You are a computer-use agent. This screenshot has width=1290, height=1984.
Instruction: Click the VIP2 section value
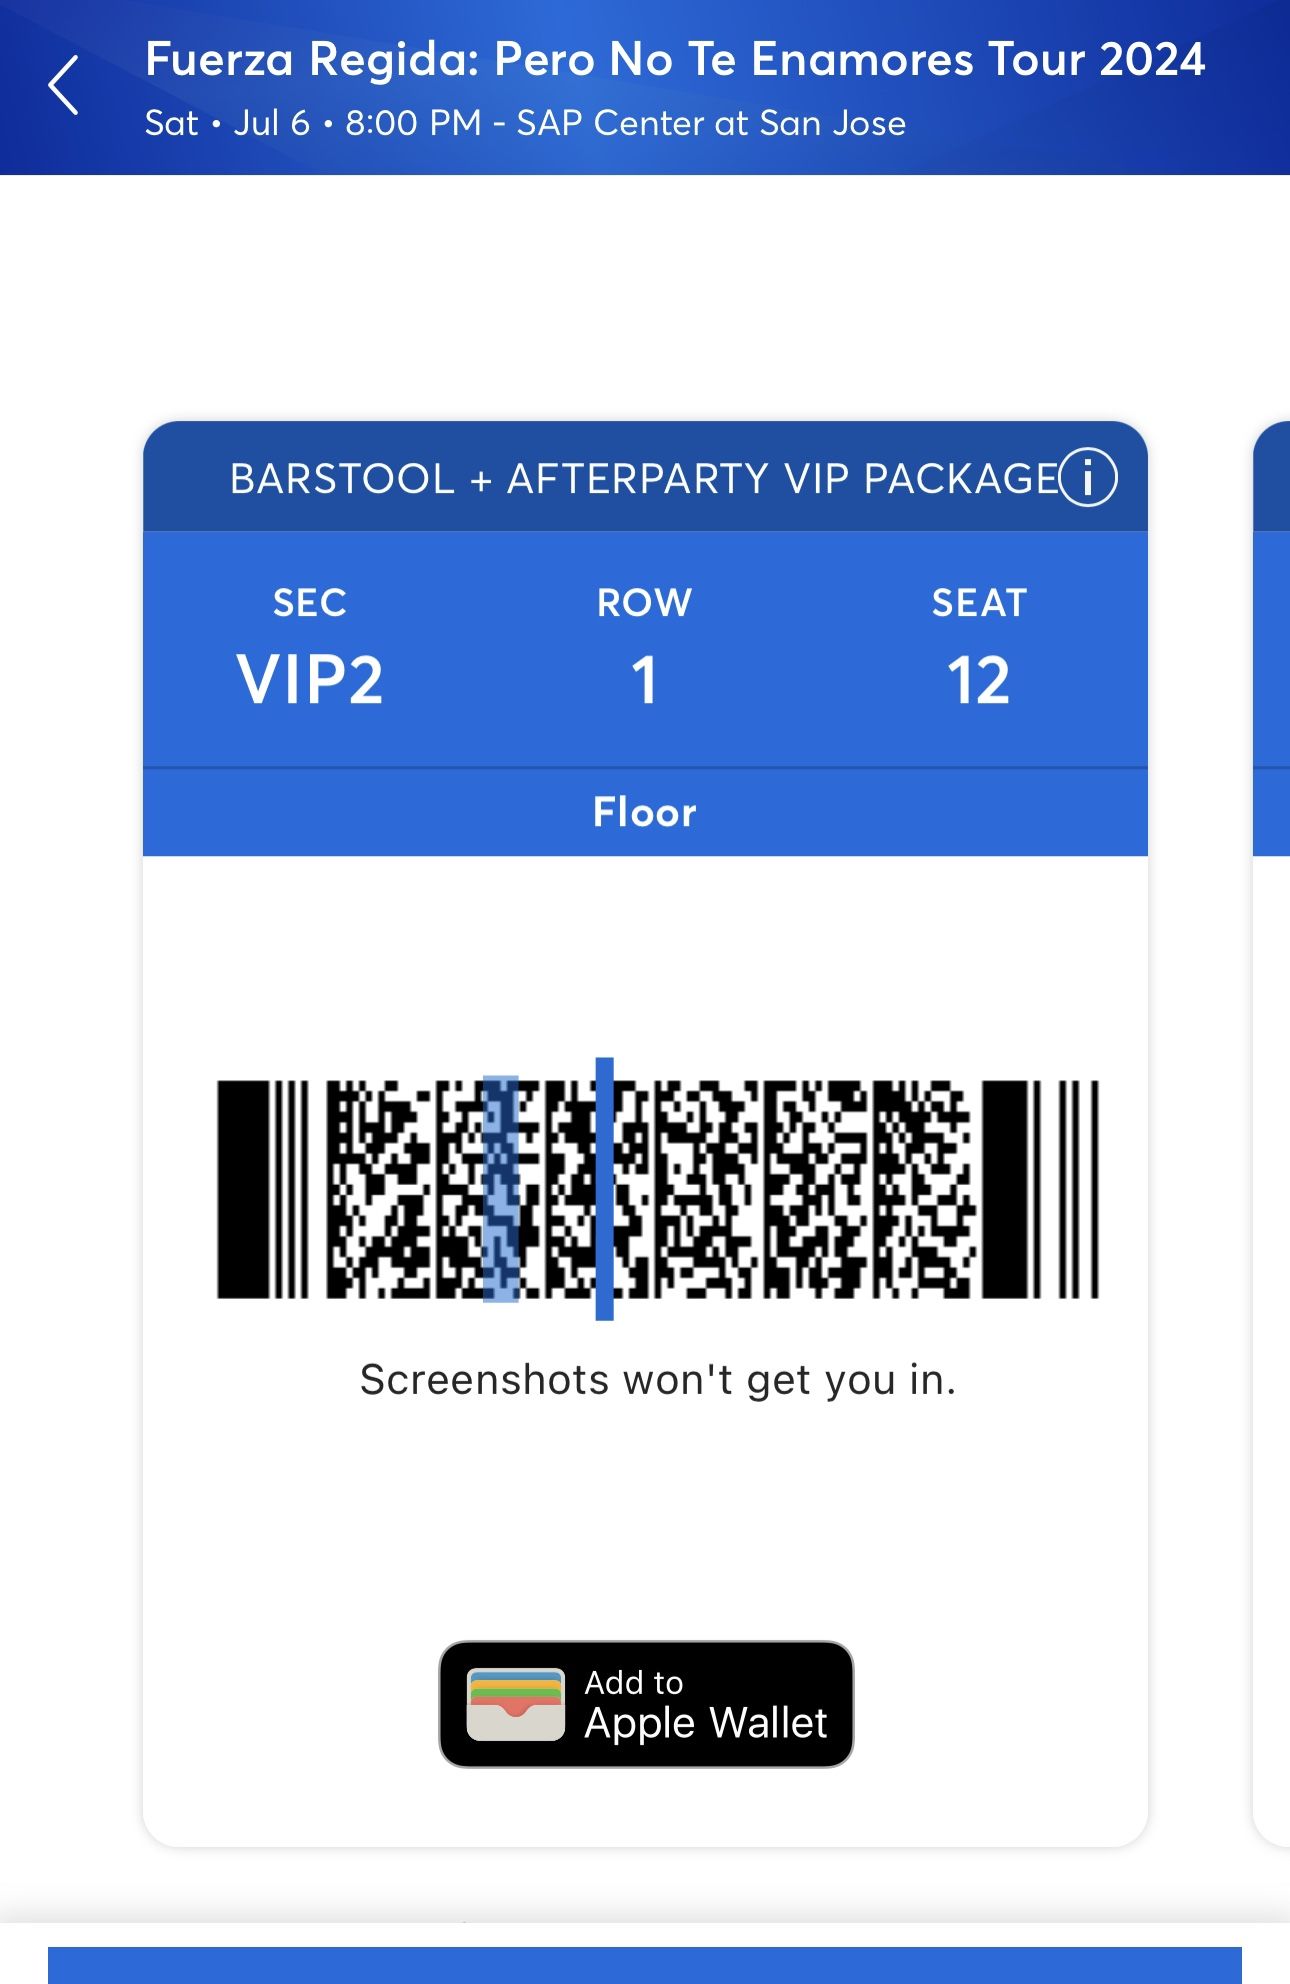310,680
